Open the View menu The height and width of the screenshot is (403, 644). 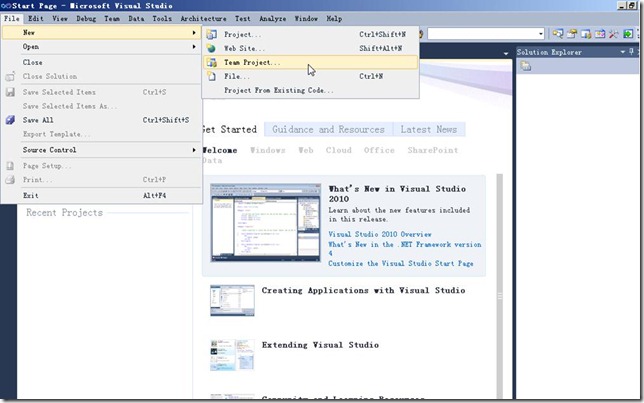pos(60,18)
